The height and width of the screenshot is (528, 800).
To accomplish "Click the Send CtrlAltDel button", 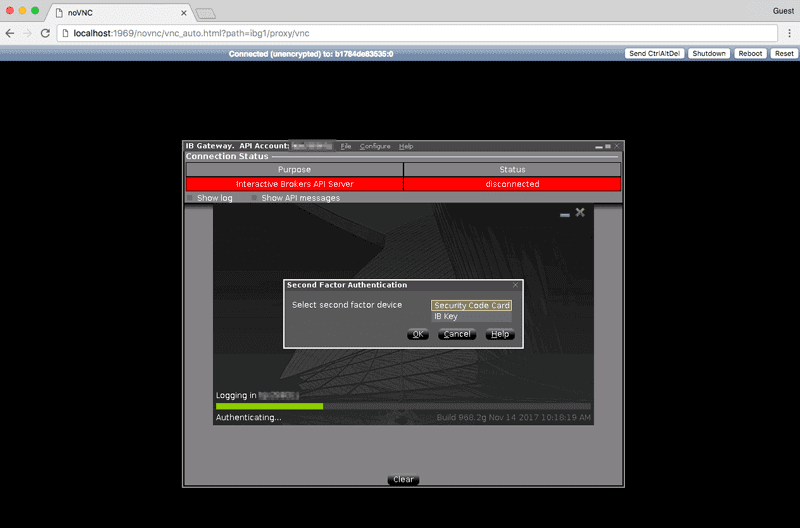I will click(654, 54).
